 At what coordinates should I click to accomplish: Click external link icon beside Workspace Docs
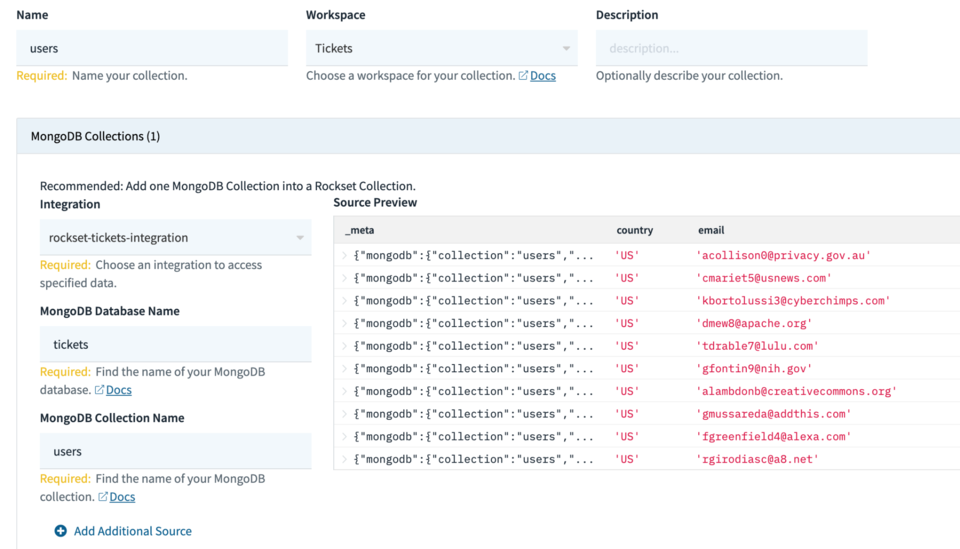(523, 76)
